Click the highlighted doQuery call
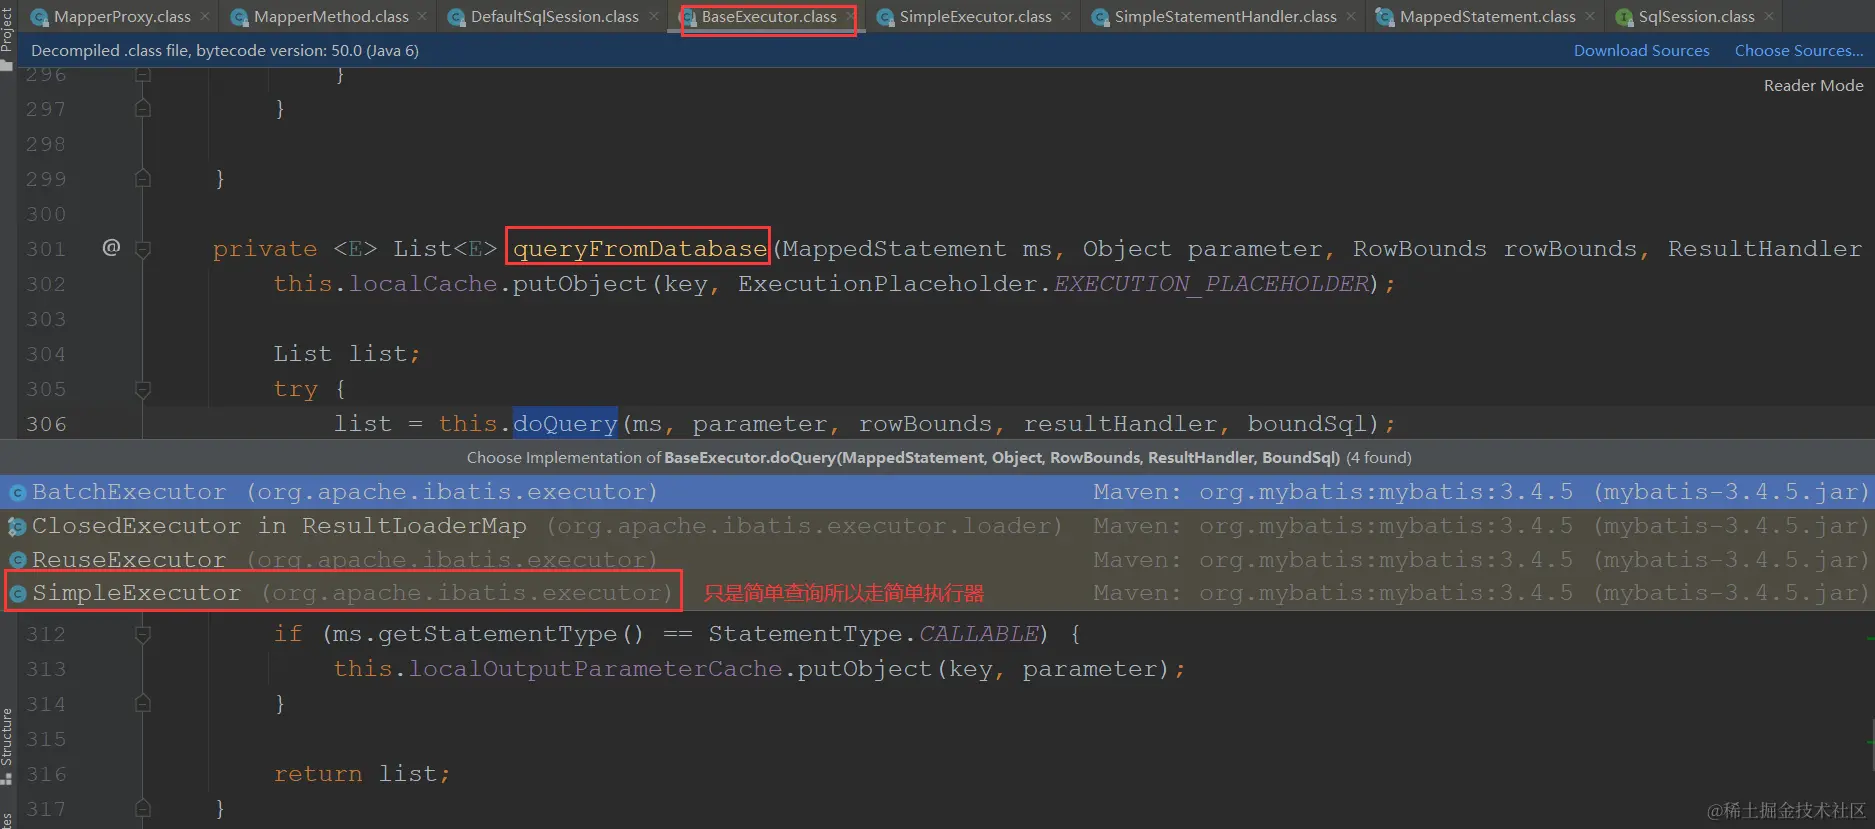The width and height of the screenshot is (1875, 829). (x=565, y=424)
